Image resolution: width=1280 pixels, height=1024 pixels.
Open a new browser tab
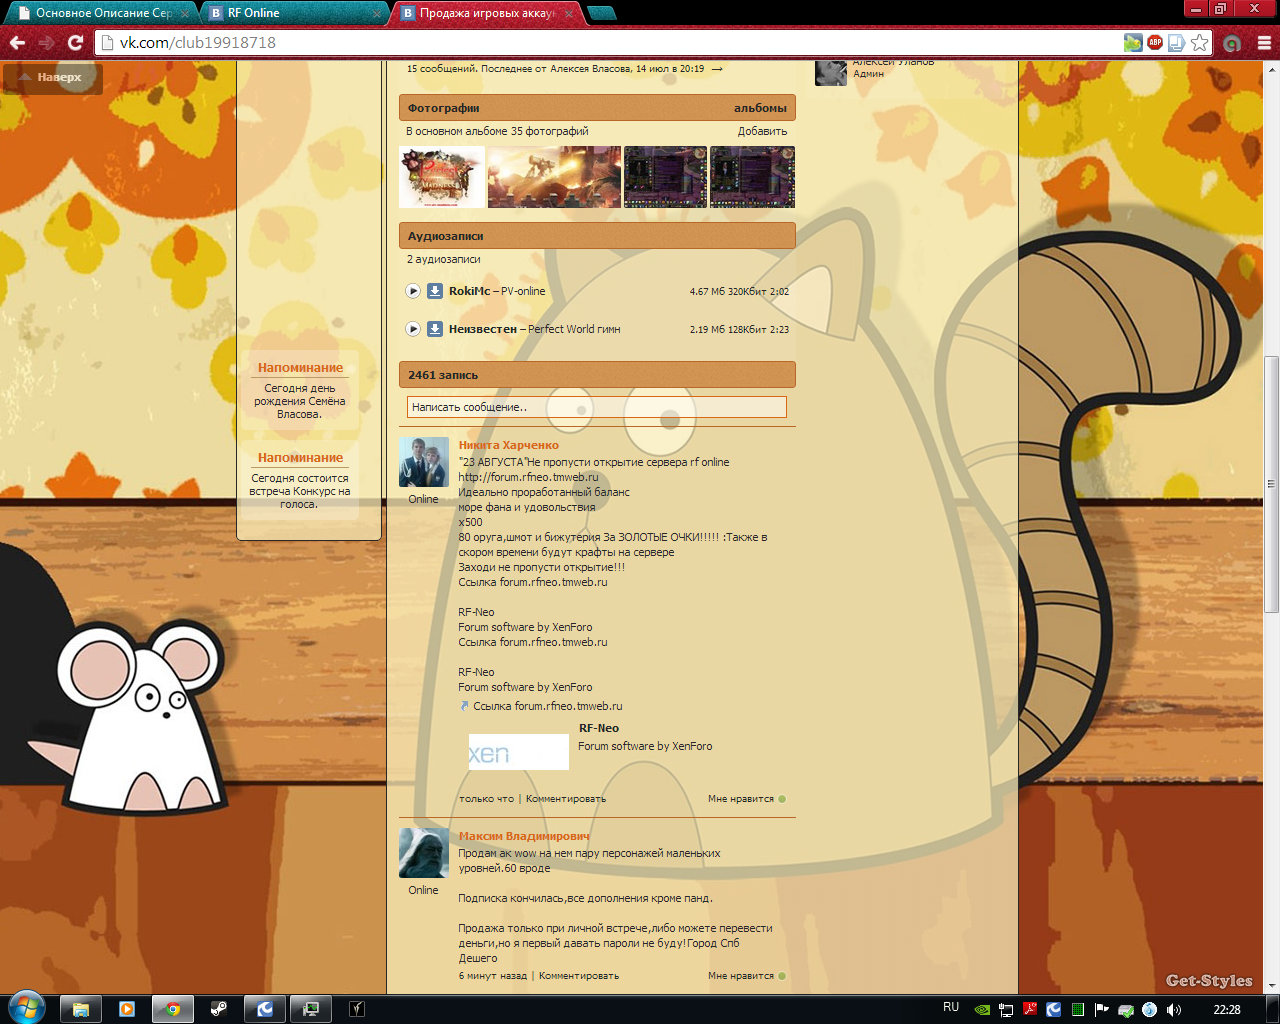click(602, 13)
